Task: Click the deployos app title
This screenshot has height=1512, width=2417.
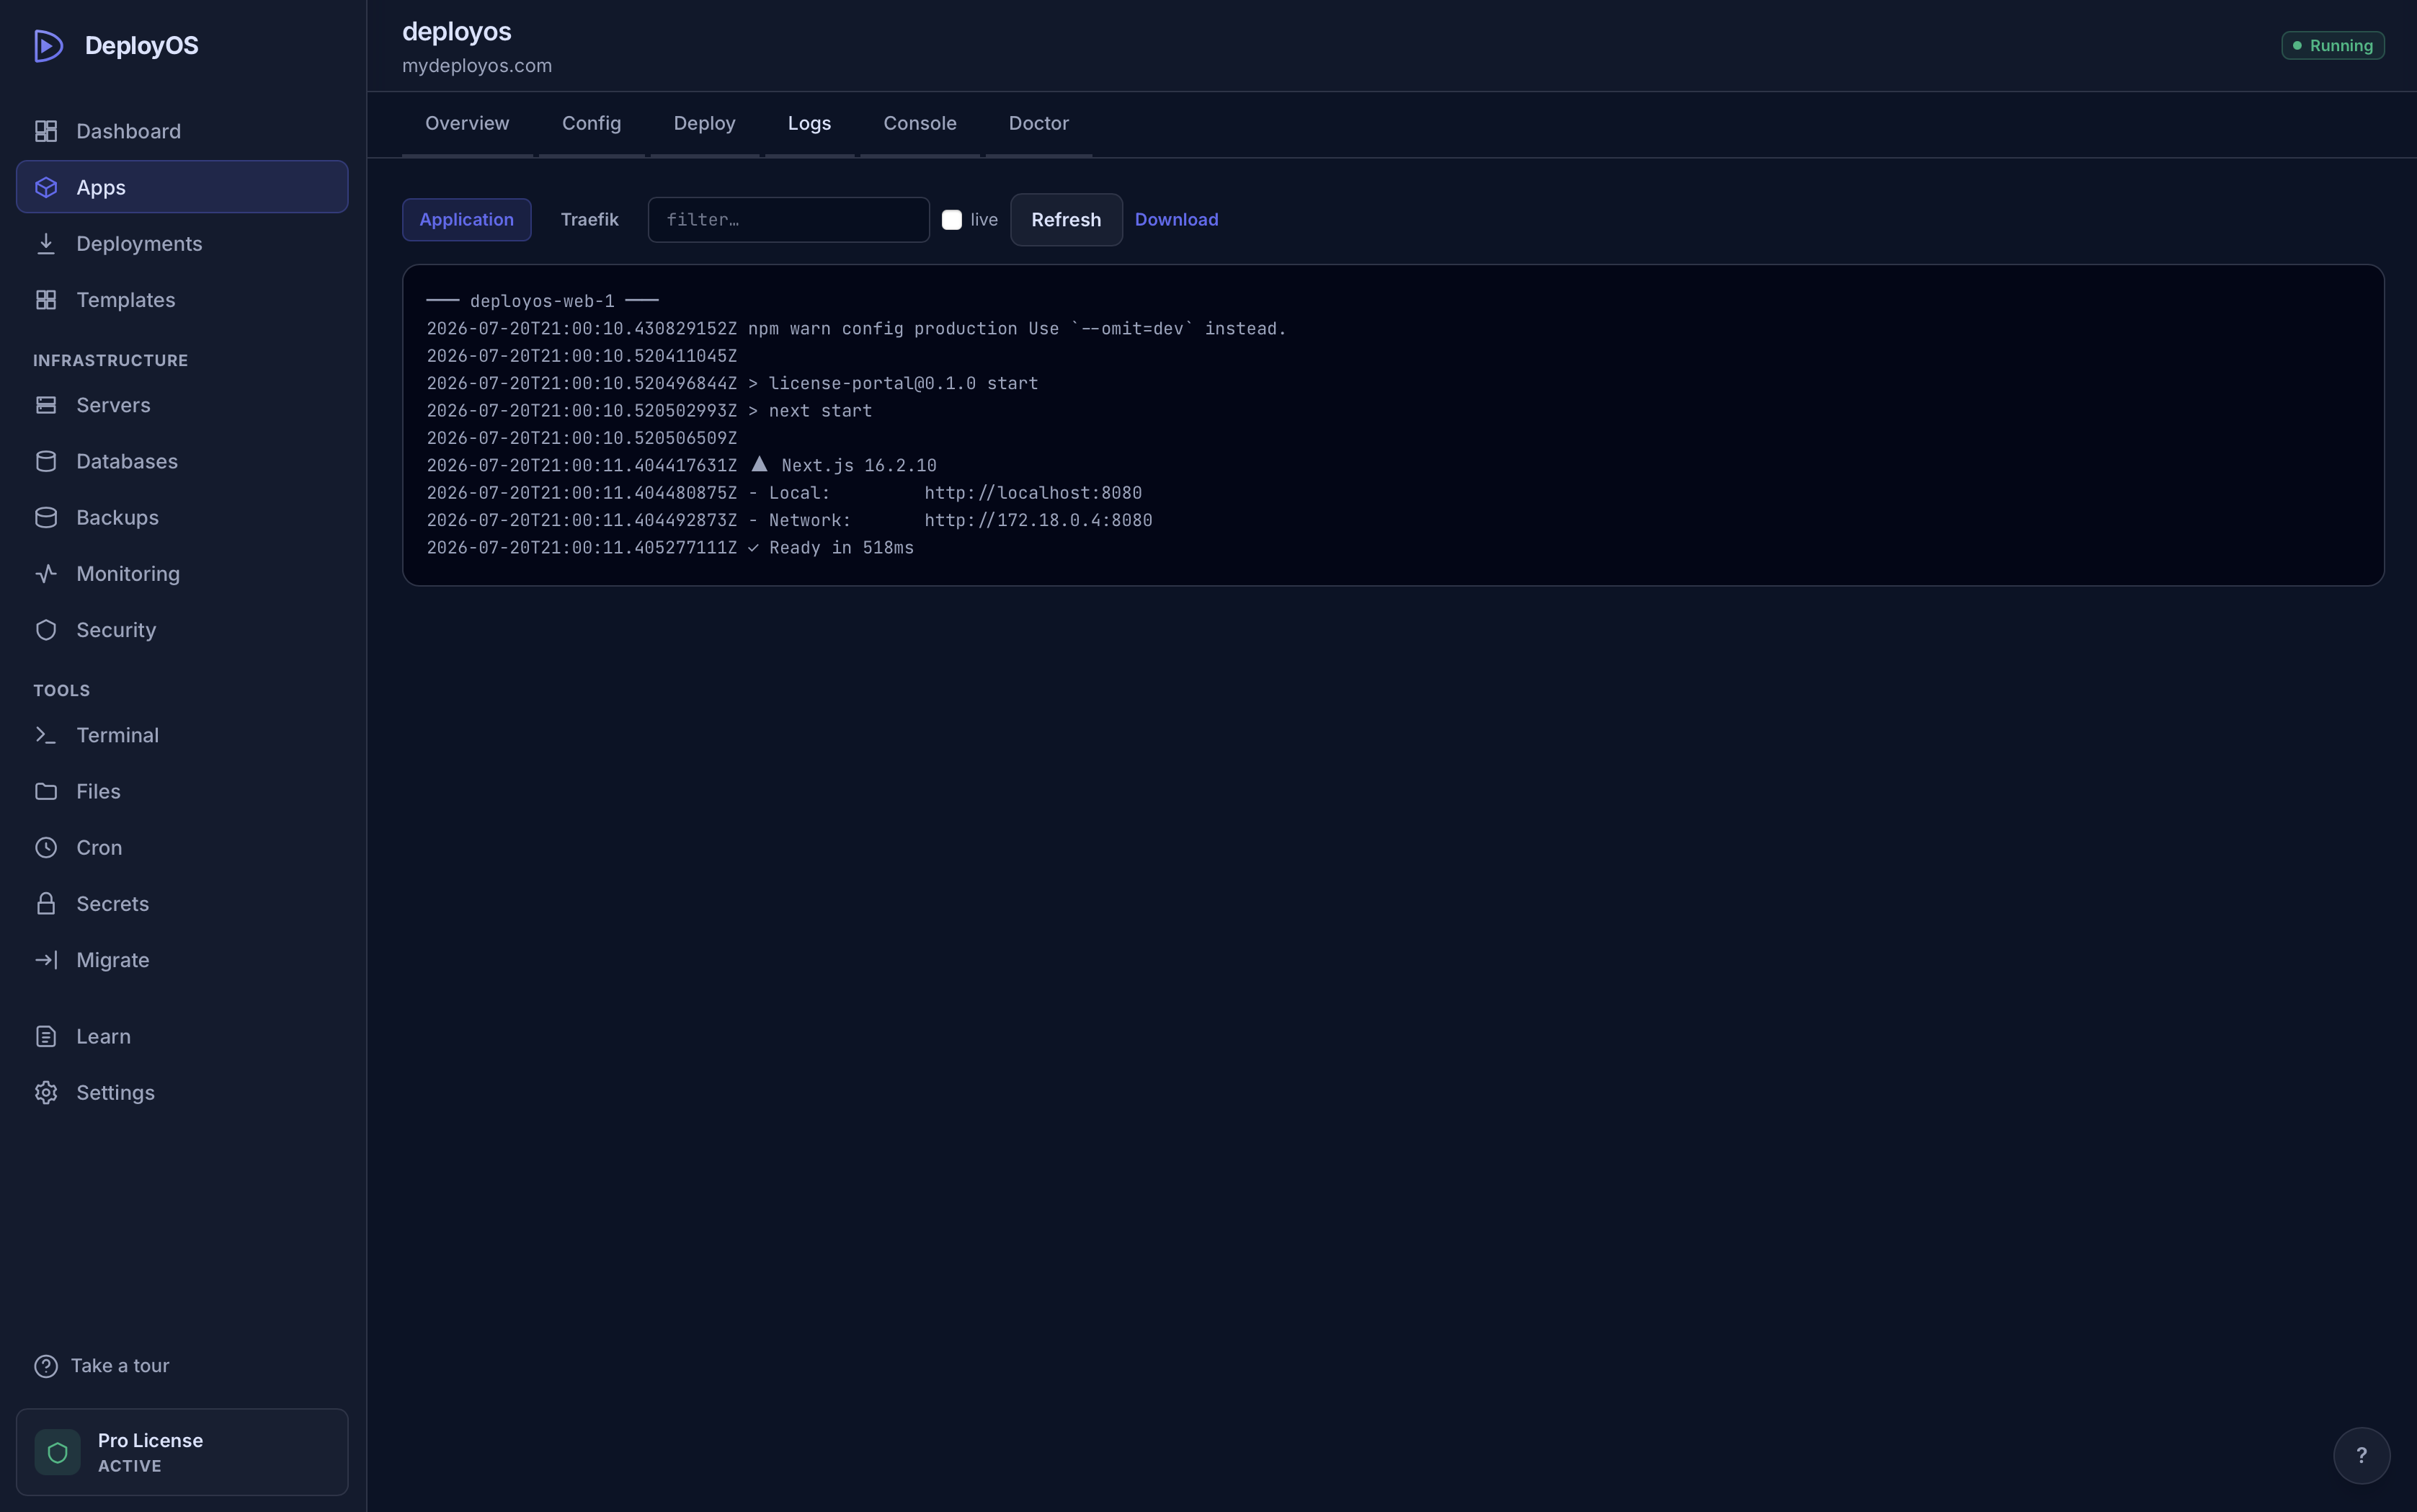Action: coord(457,32)
